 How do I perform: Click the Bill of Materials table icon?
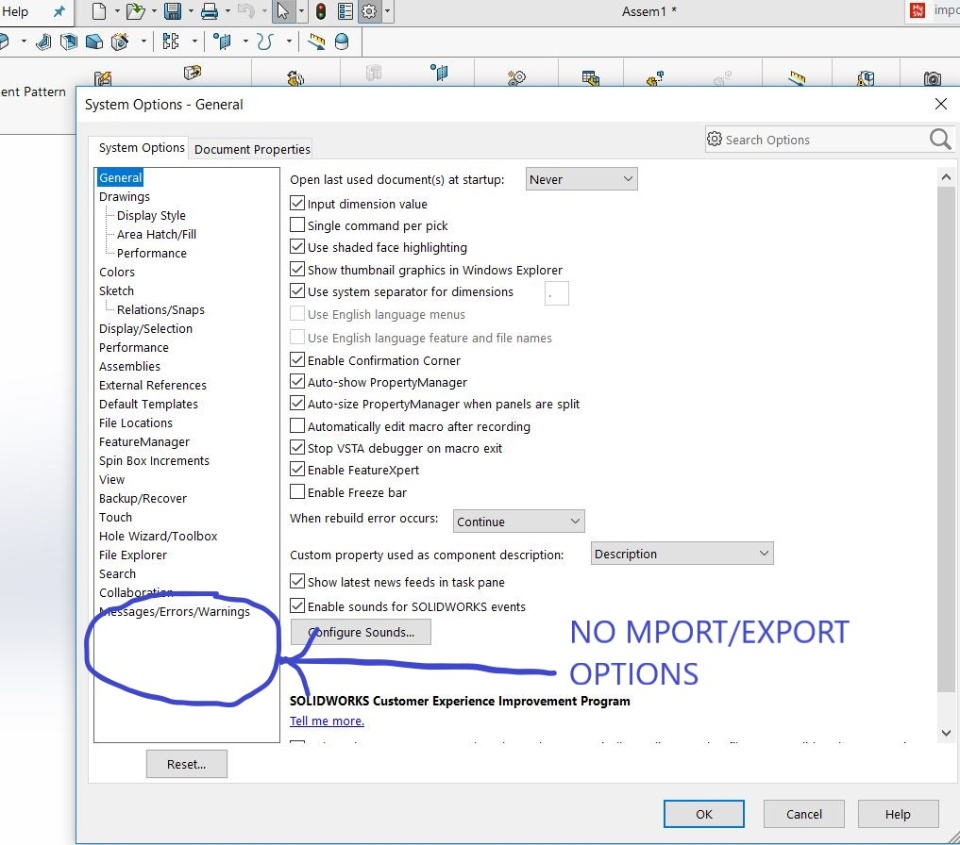tap(591, 78)
